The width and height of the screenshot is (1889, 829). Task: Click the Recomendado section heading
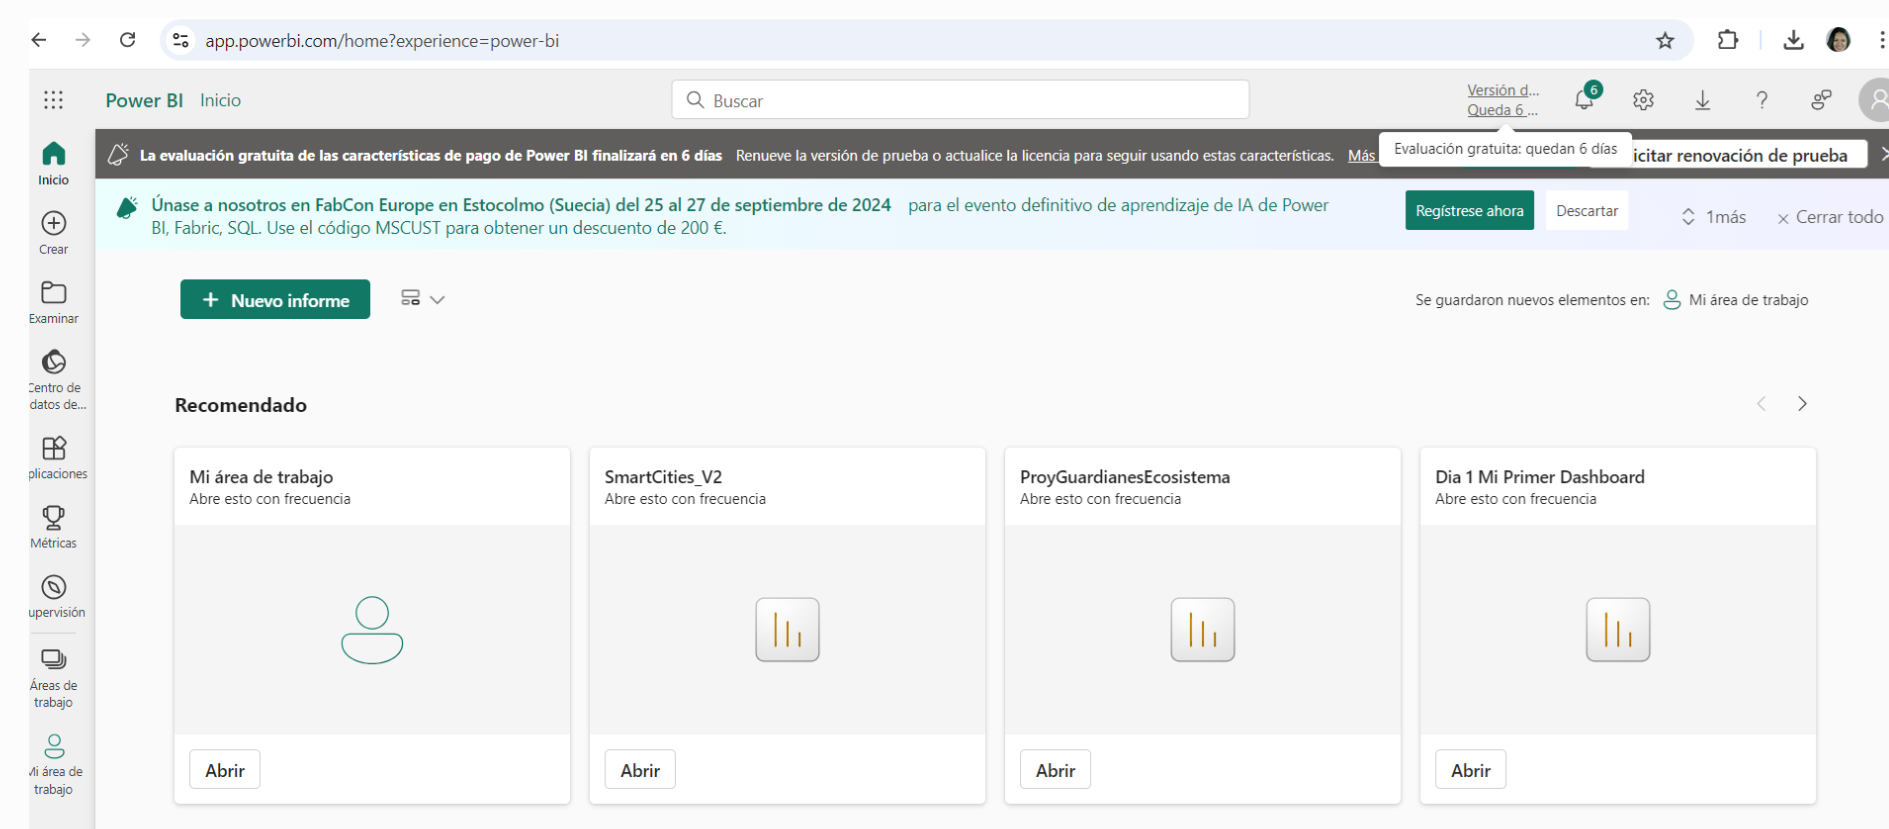(x=241, y=405)
